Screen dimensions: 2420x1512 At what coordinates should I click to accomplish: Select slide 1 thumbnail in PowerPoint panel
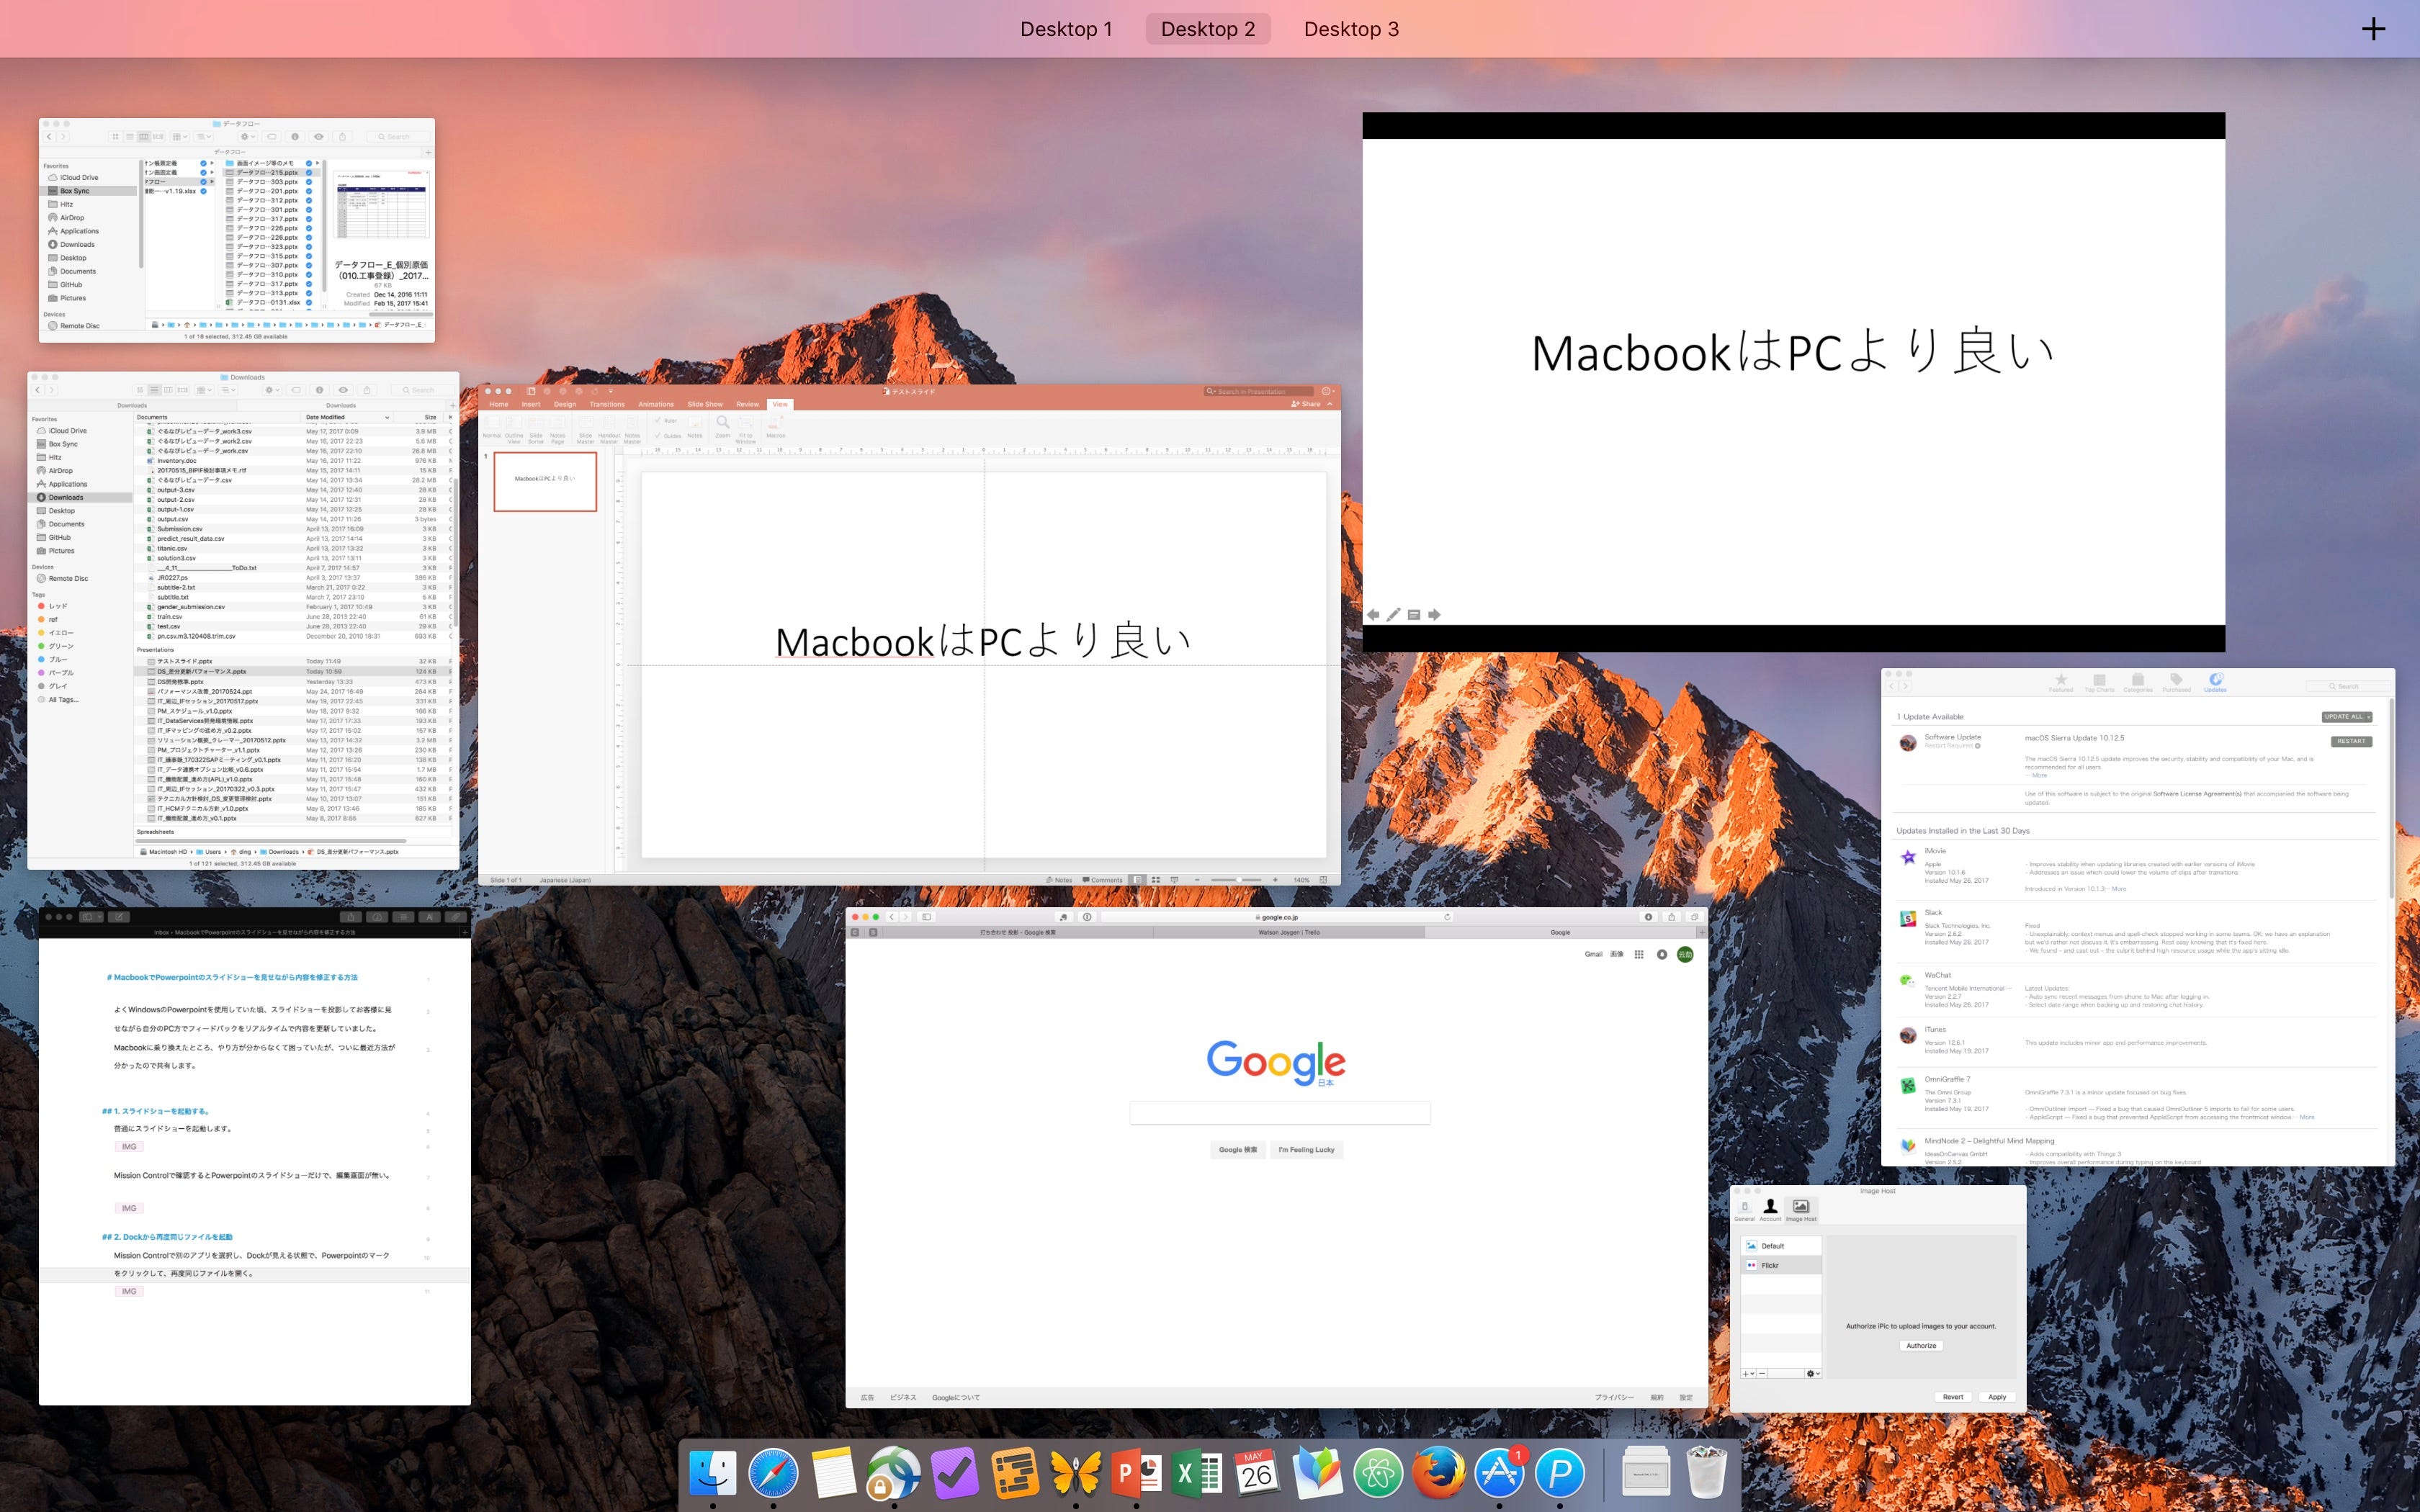[x=545, y=481]
